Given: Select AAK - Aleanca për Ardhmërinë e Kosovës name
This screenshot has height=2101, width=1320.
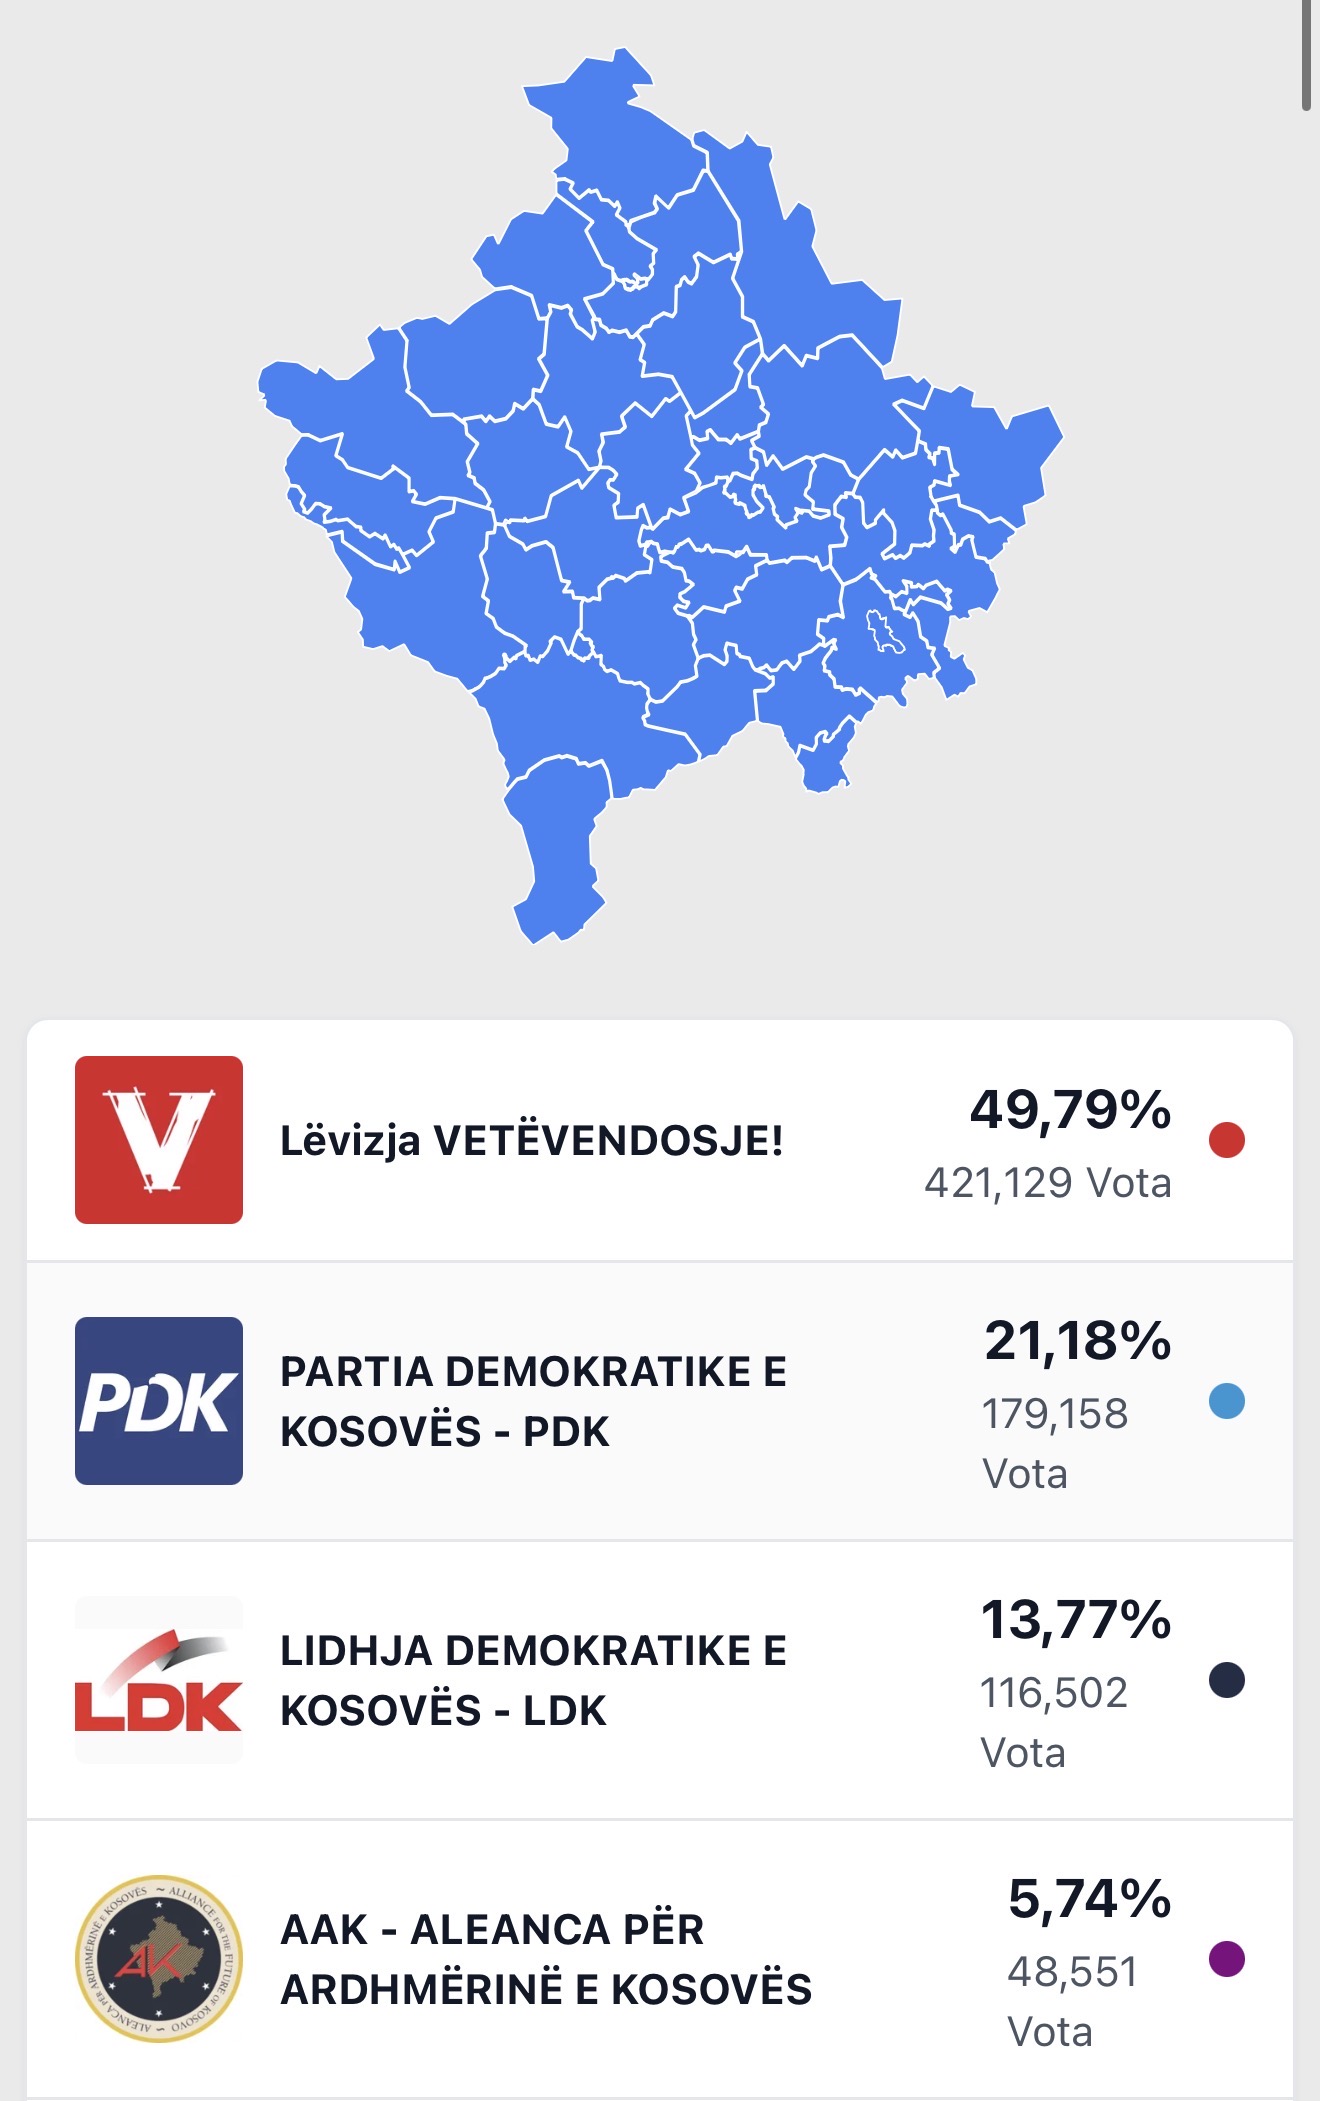Looking at the screenshot, I should click(x=546, y=1959).
